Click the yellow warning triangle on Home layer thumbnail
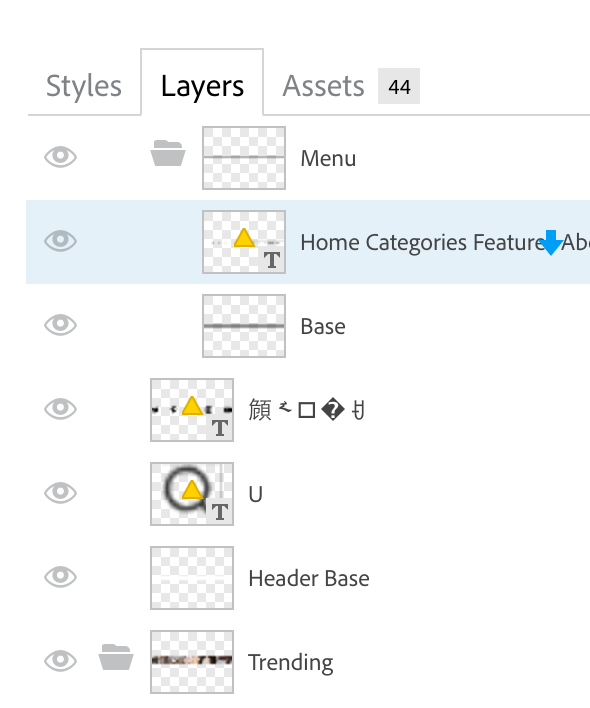This screenshot has width=590, height=708. tap(244, 238)
